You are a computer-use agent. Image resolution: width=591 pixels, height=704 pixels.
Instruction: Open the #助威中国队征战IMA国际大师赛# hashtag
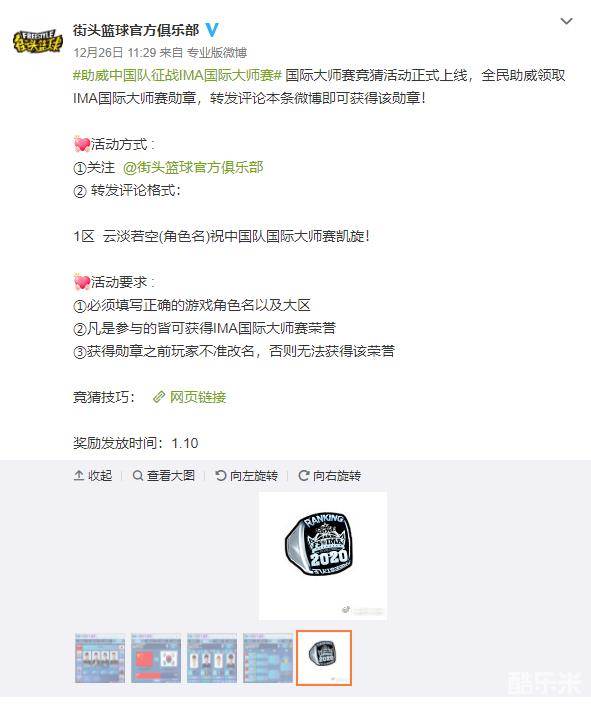[x=177, y=75]
